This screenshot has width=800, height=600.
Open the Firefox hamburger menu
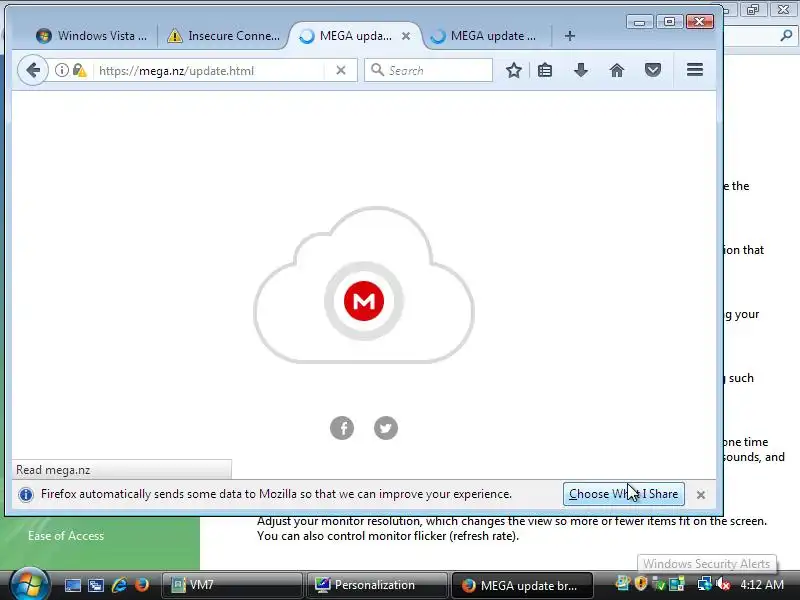click(694, 70)
